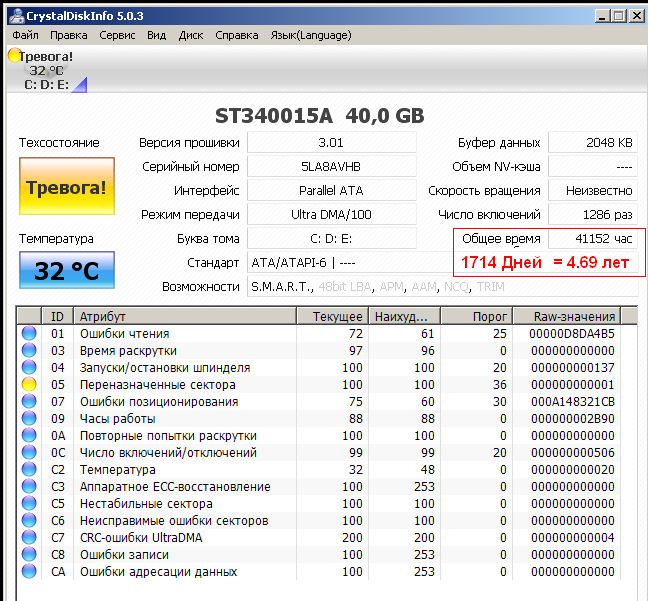
Task: Select the Часы работы attribute text
Action: [x=117, y=419]
